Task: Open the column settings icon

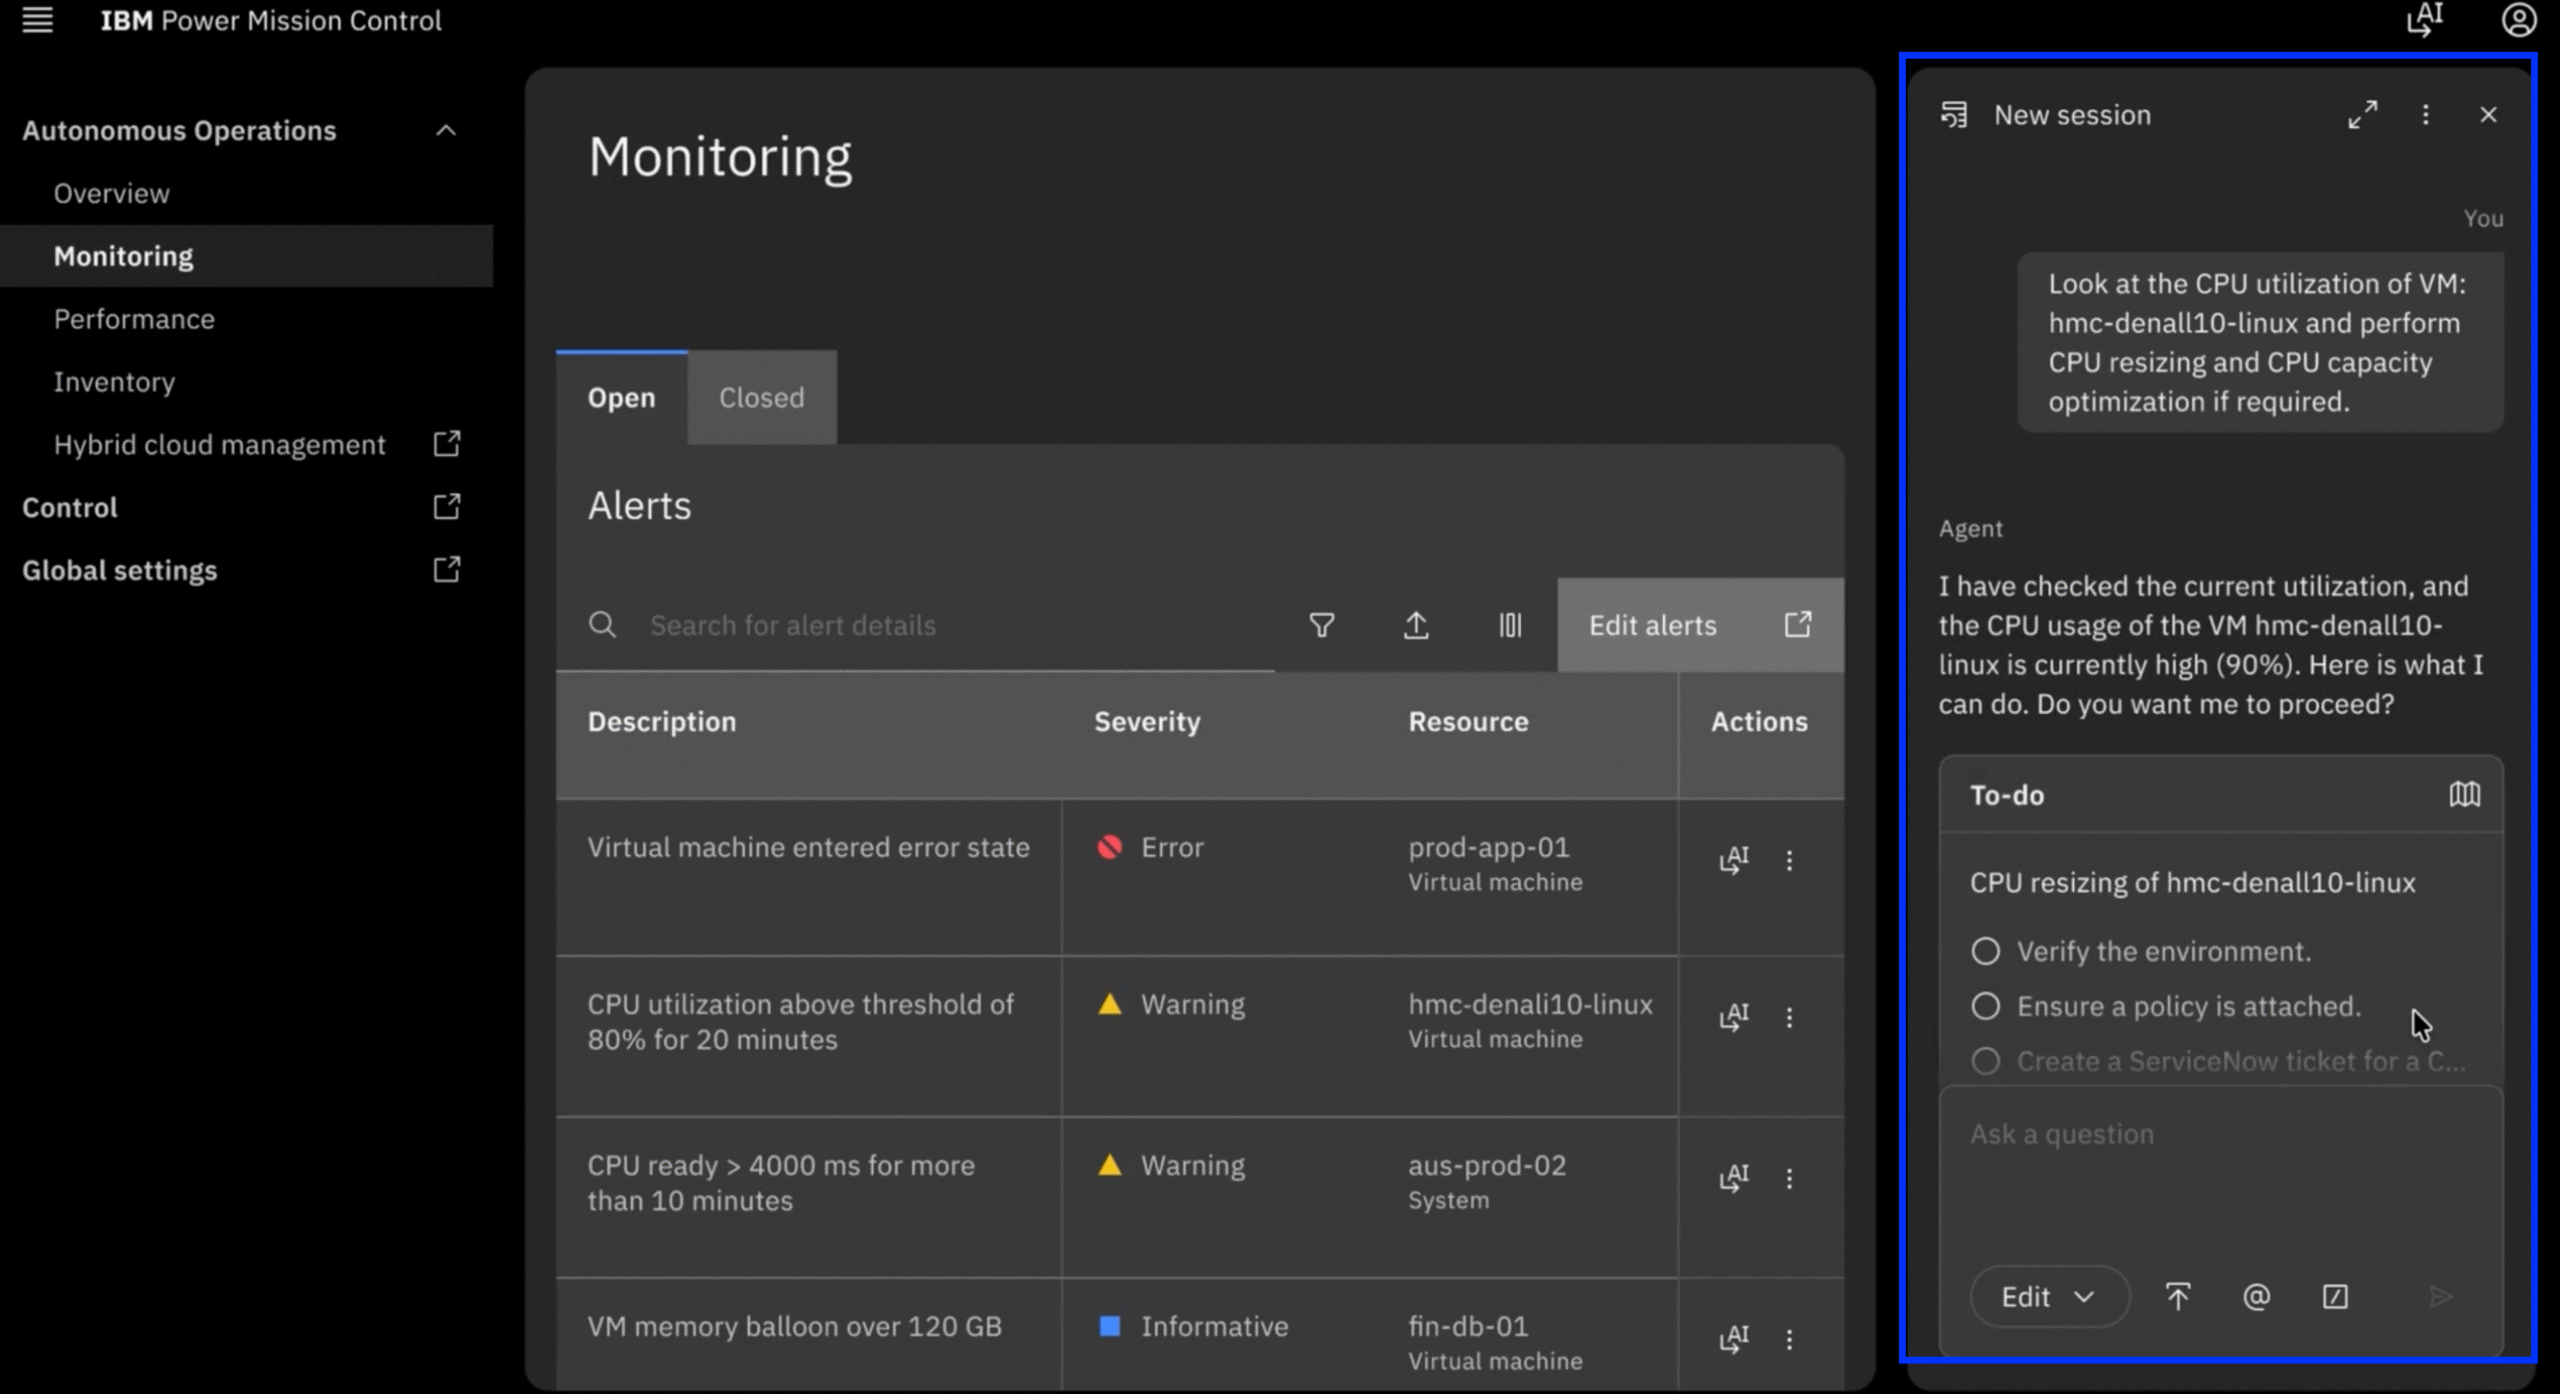Action: click(x=1510, y=625)
